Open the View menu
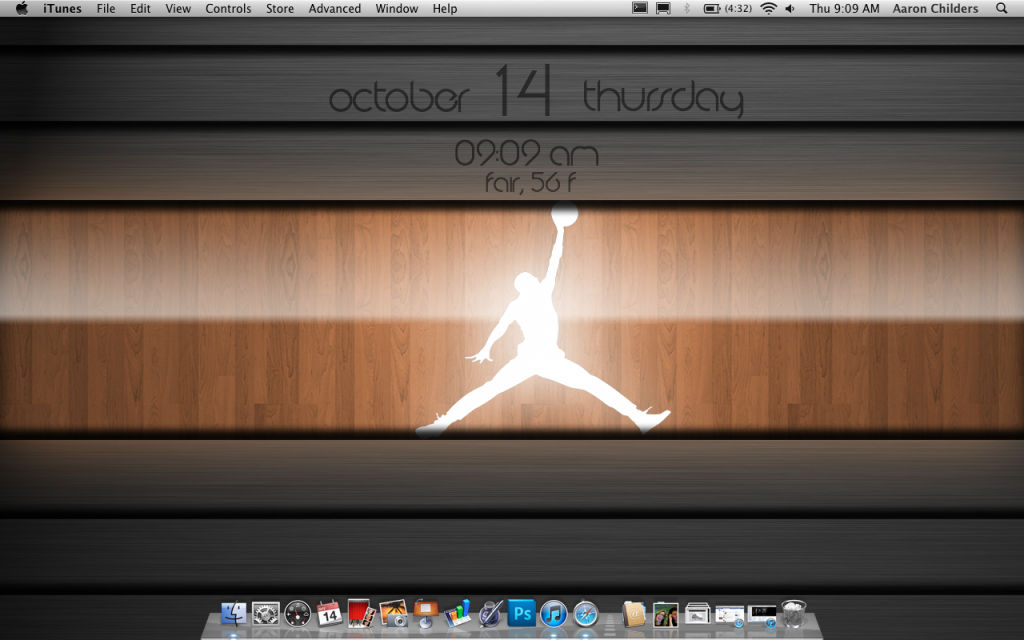Viewport: 1024px width, 640px height. (178, 8)
